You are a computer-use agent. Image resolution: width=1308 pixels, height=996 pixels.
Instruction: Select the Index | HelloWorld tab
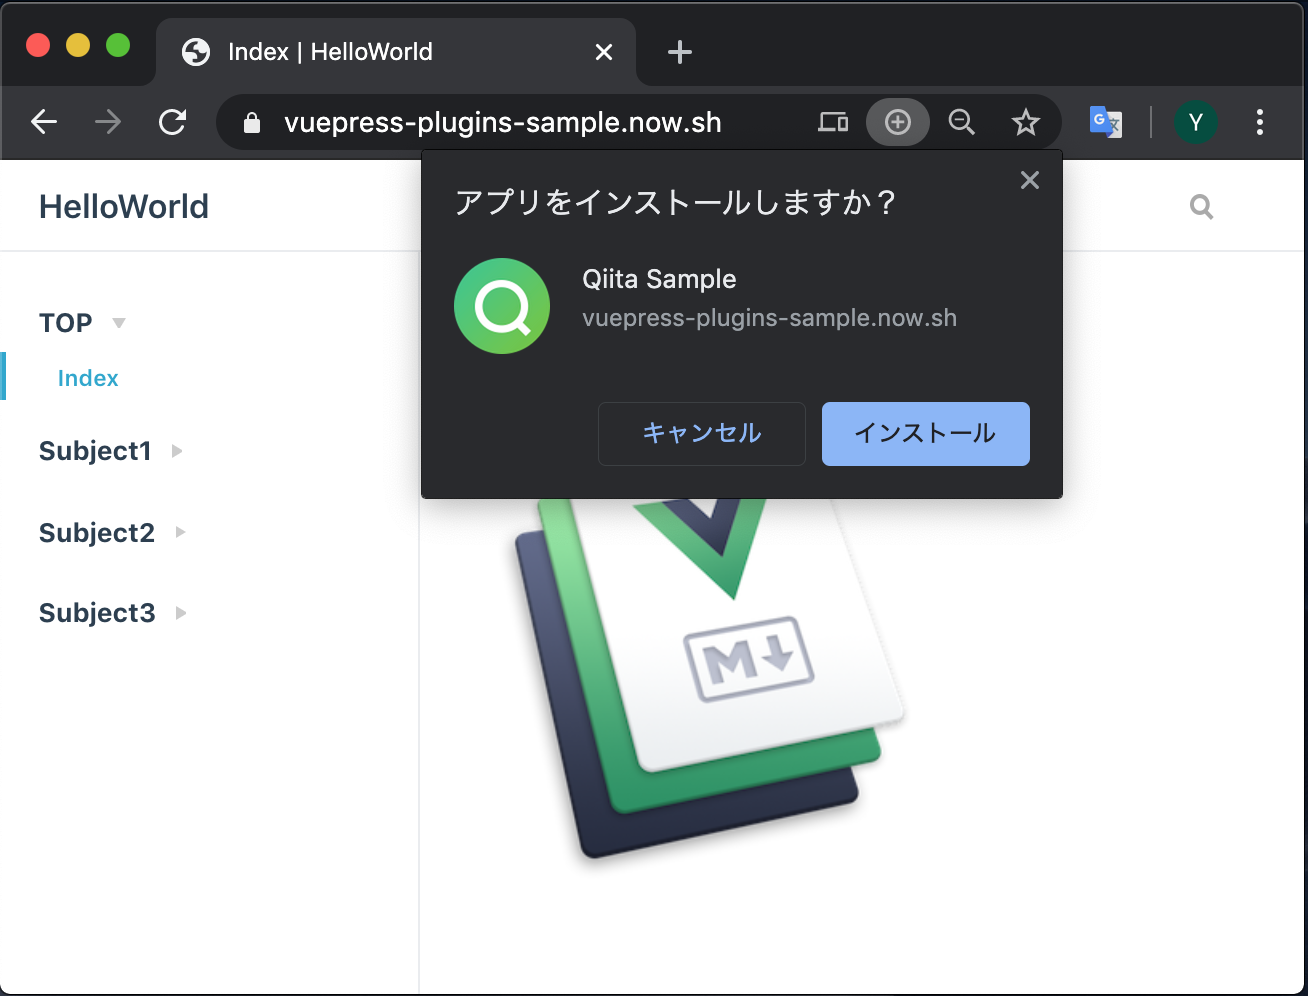tap(396, 52)
